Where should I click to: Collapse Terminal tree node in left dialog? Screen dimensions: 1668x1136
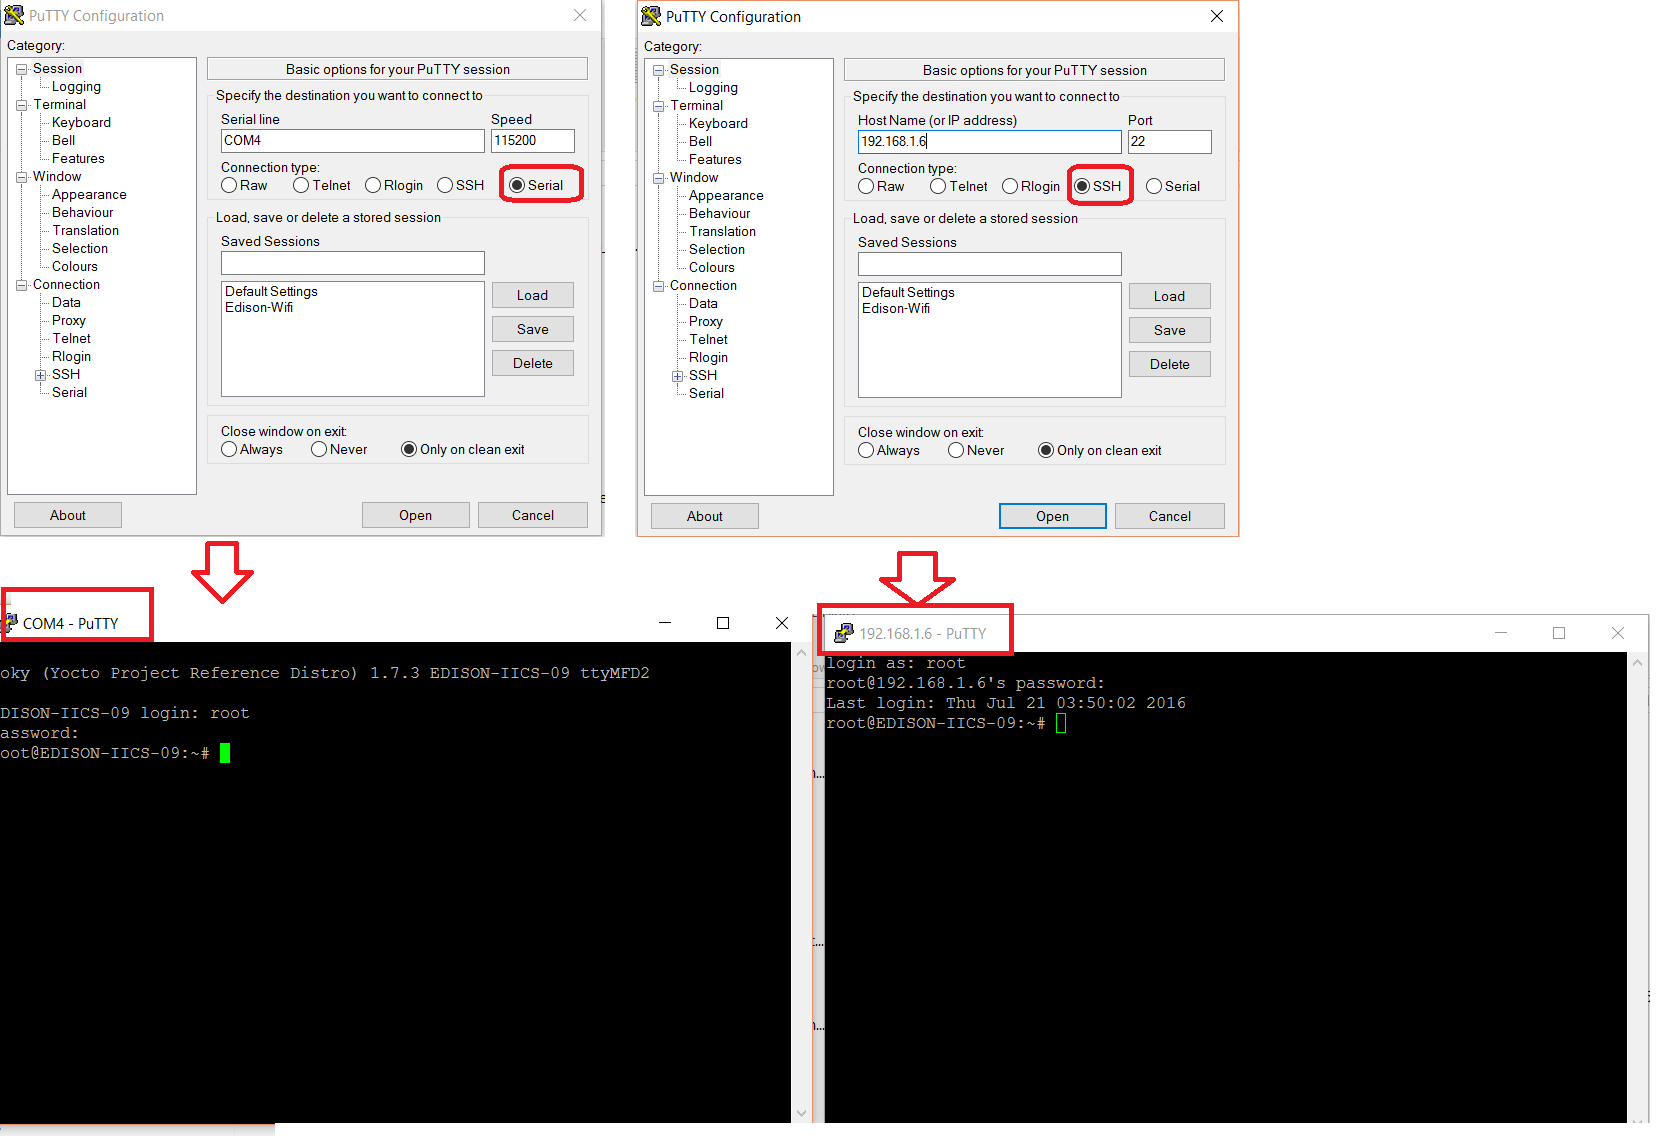tap(21, 105)
